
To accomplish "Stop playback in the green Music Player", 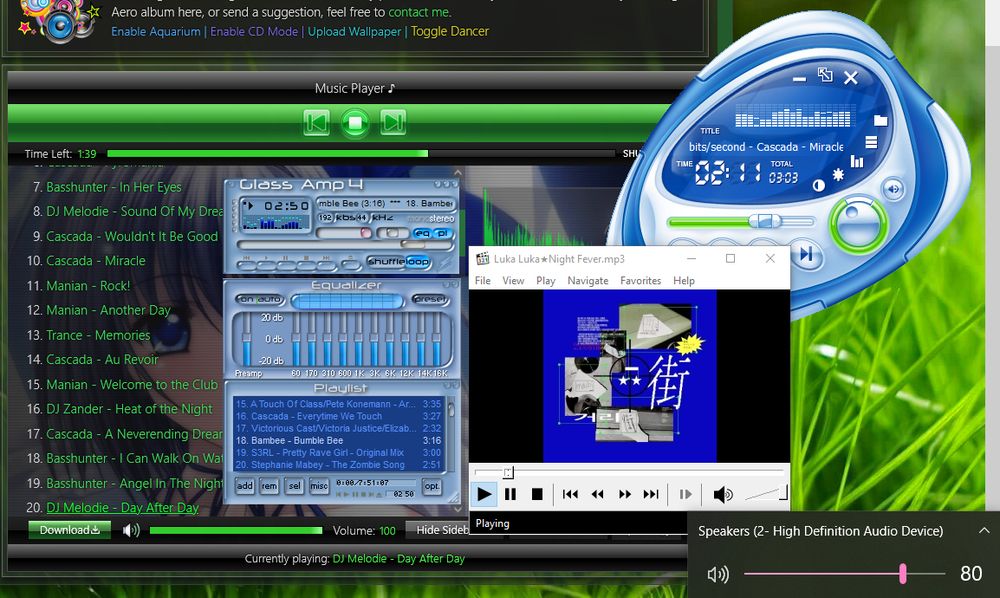I will 355,122.
